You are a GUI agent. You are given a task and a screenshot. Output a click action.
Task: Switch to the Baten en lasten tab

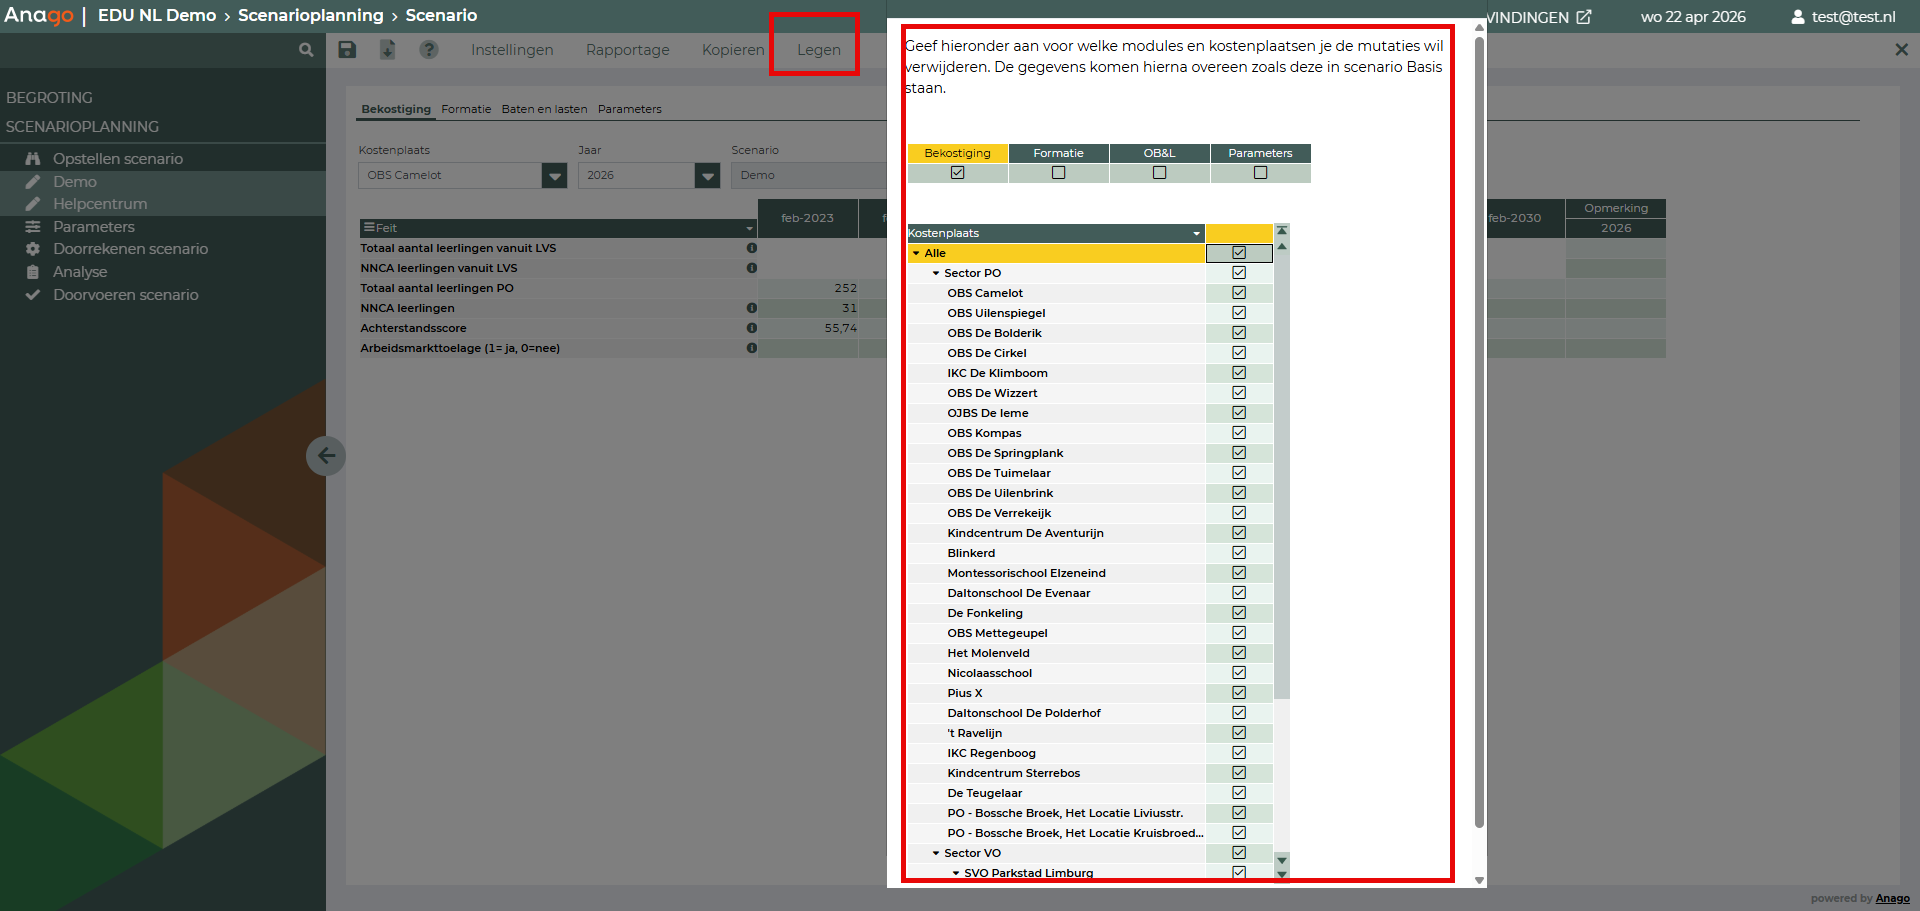[x=544, y=109]
